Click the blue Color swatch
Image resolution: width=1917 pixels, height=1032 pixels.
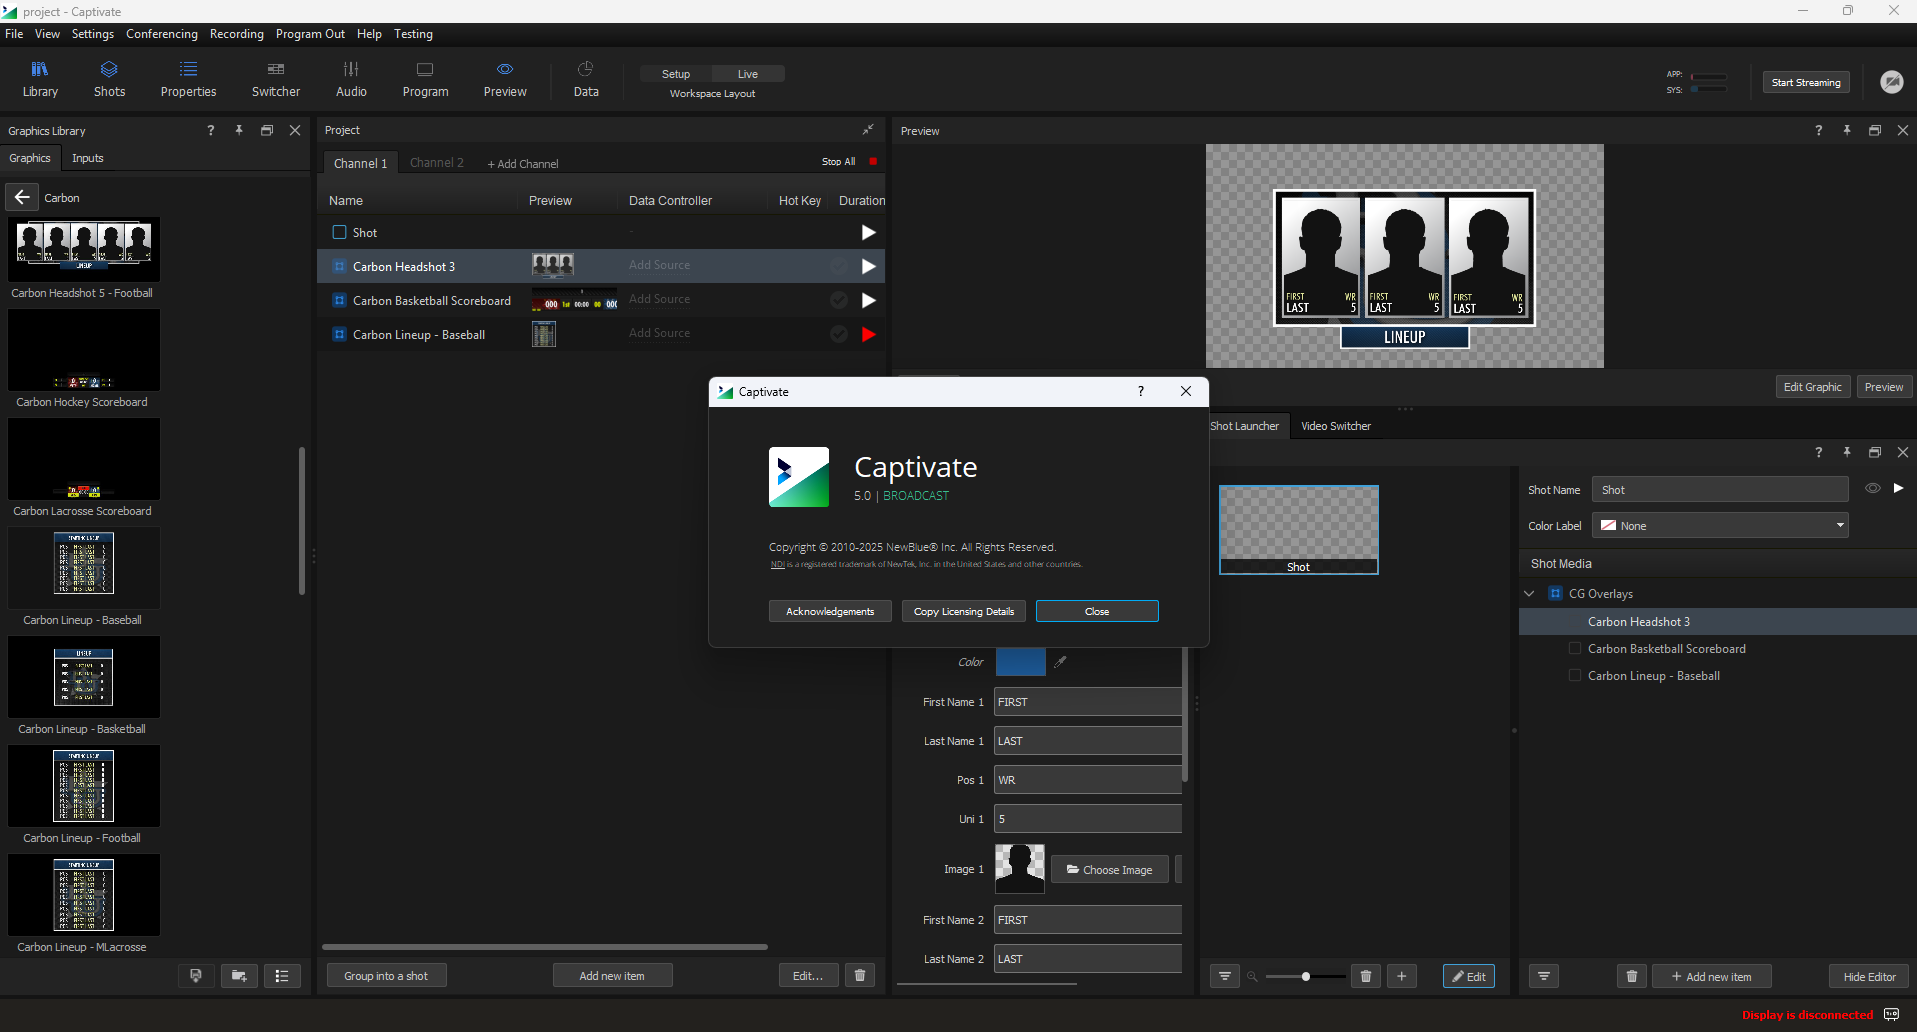[1020, 662]
